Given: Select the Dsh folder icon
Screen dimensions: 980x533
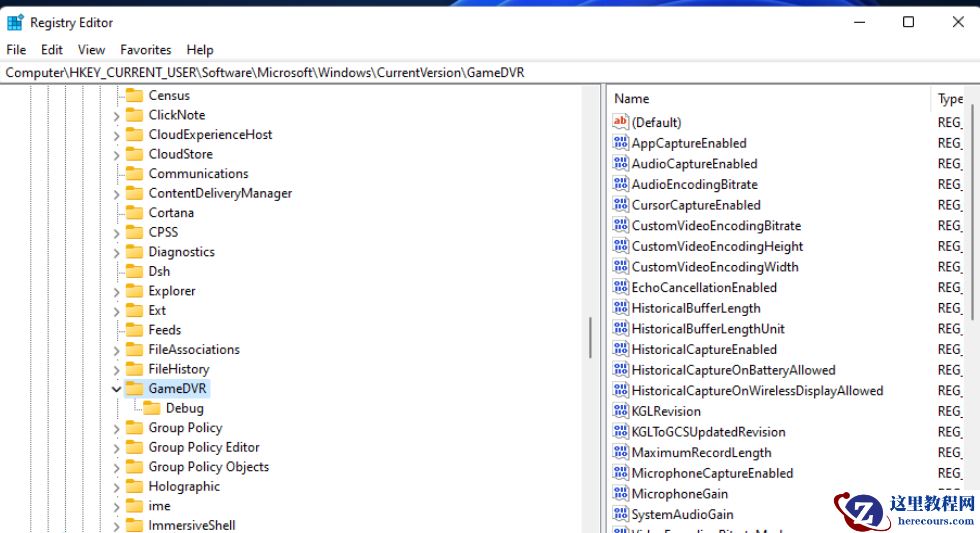Looking at the screenshot, I should point(134,271).
